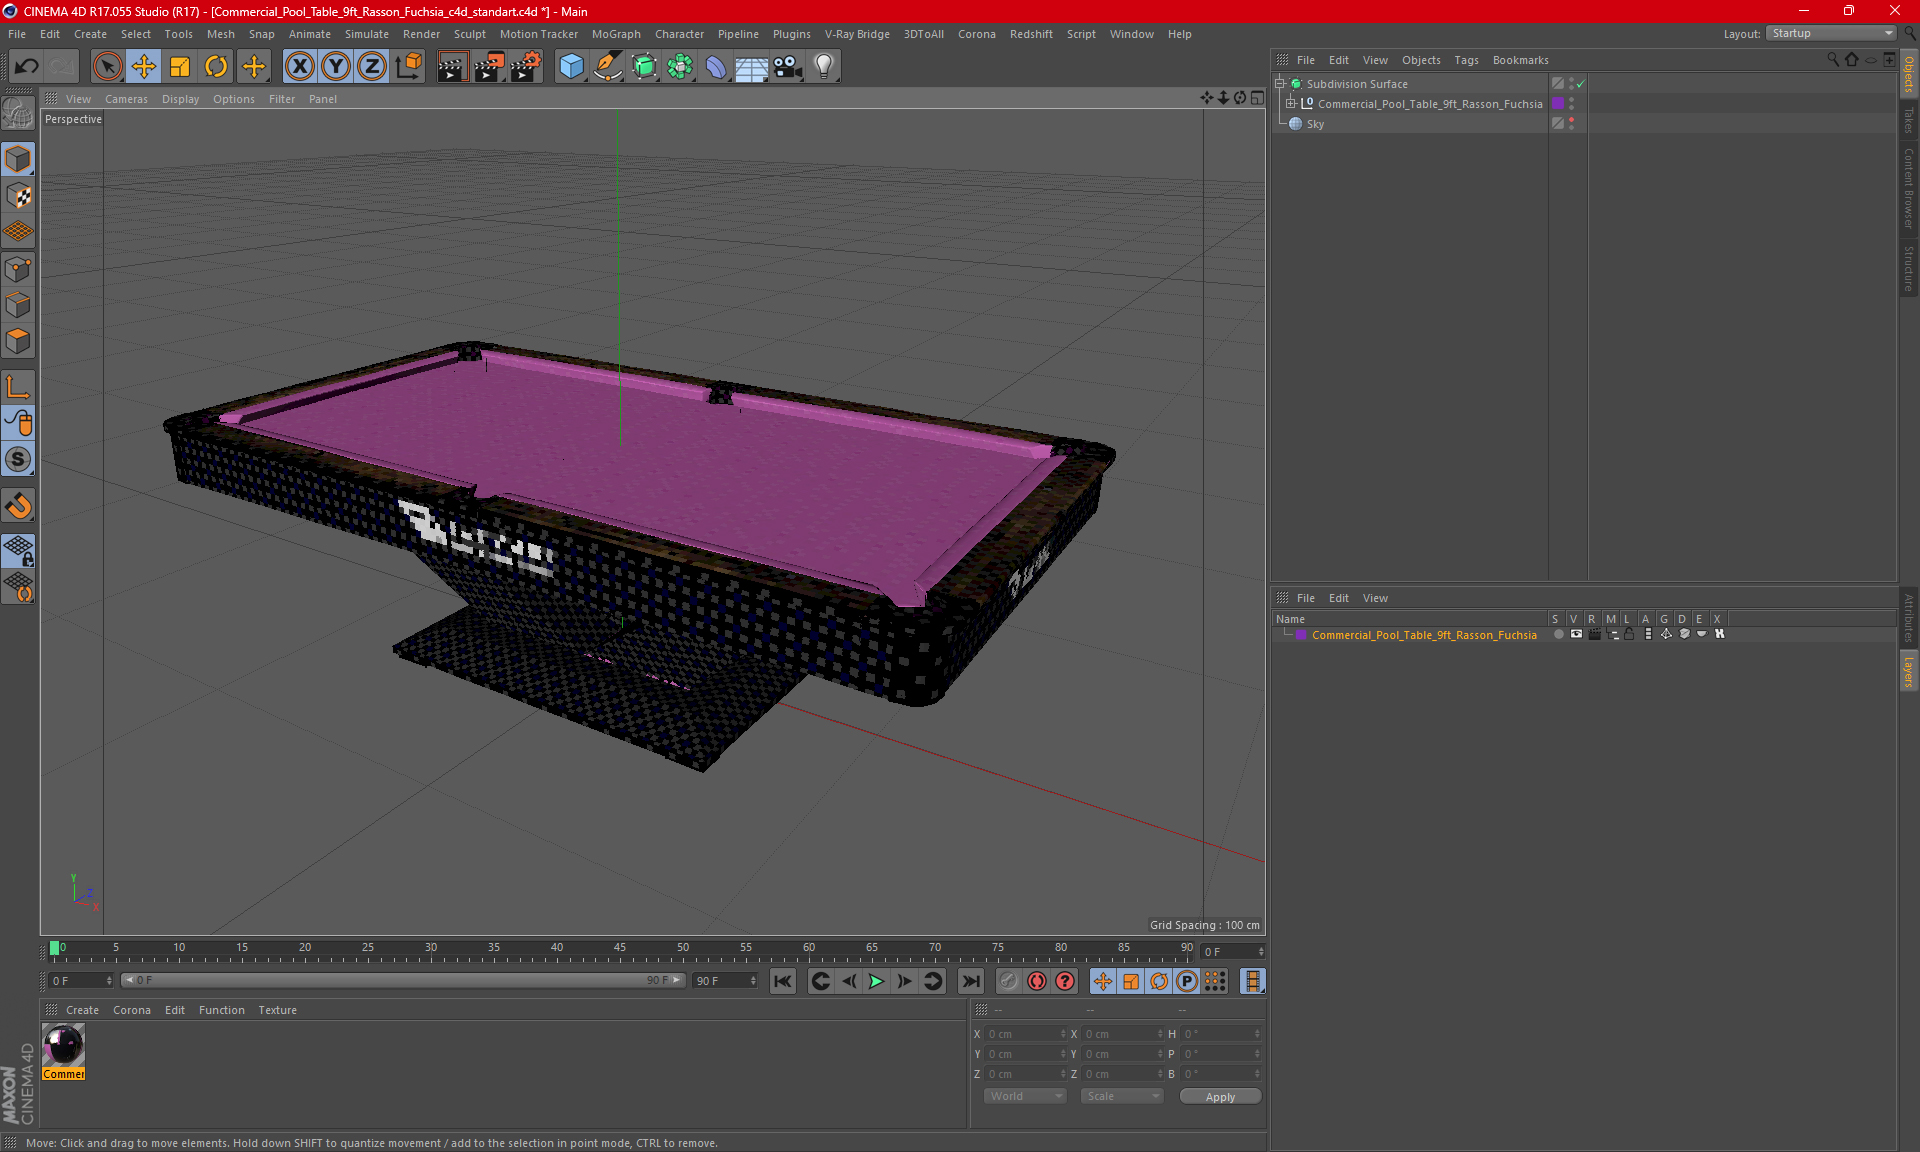Image resolution: width=1920 pixels, height=1152 pixels.
Task: Add a Cube primitive object
Action: pyautogui.click(x=571, y=67)
